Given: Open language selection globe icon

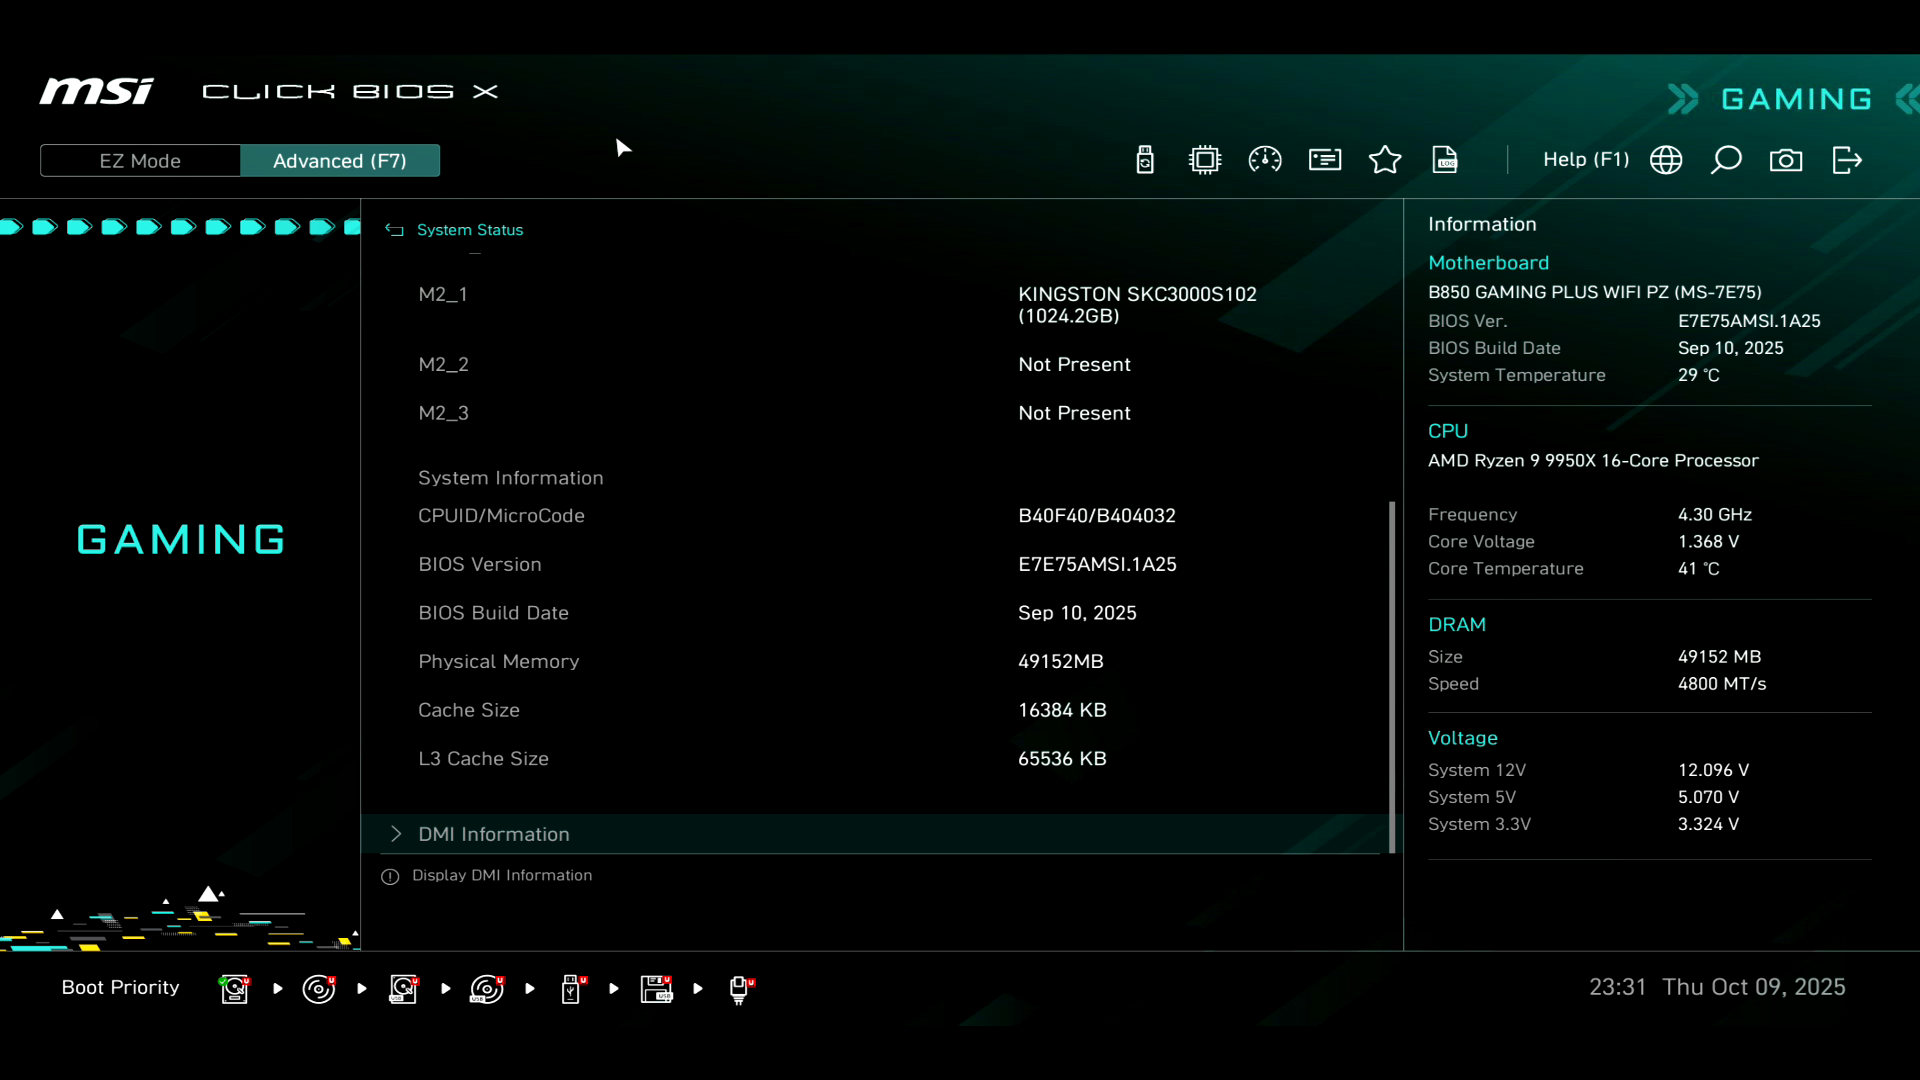Looking at the screenshot, I should pos(1666,160).
